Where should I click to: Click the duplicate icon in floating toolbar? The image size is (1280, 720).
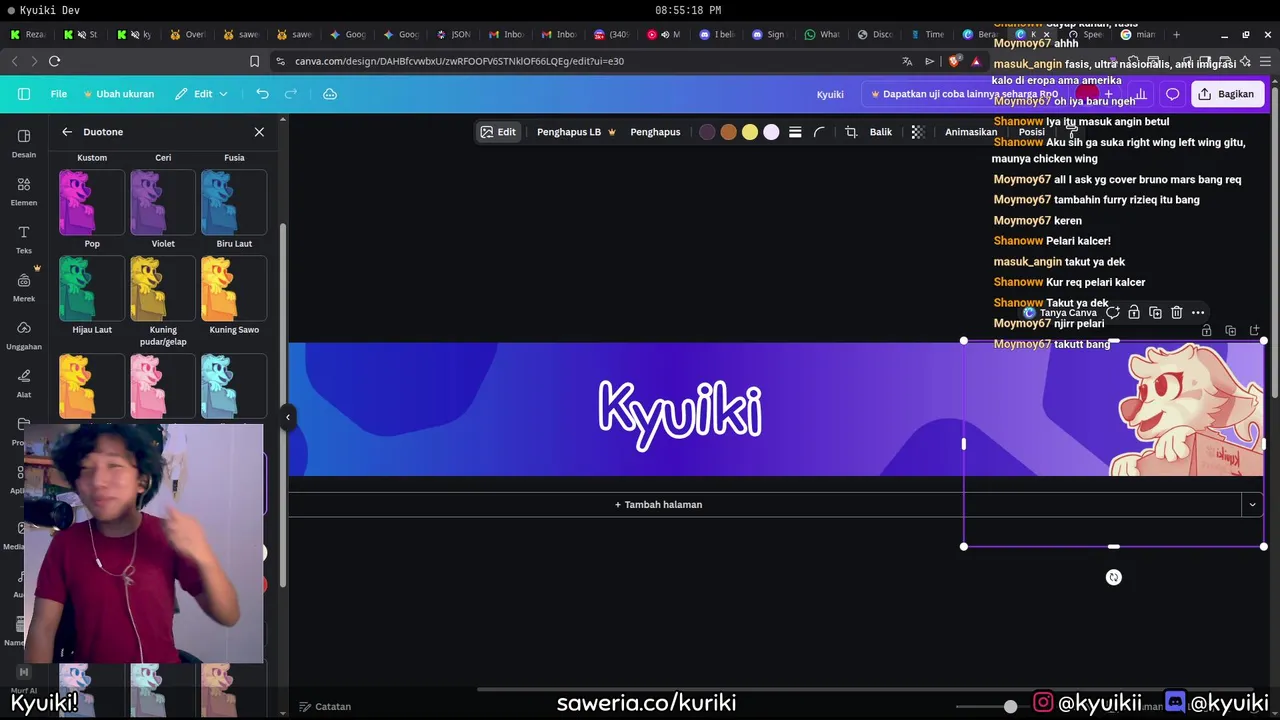(x=1155, y=313)
